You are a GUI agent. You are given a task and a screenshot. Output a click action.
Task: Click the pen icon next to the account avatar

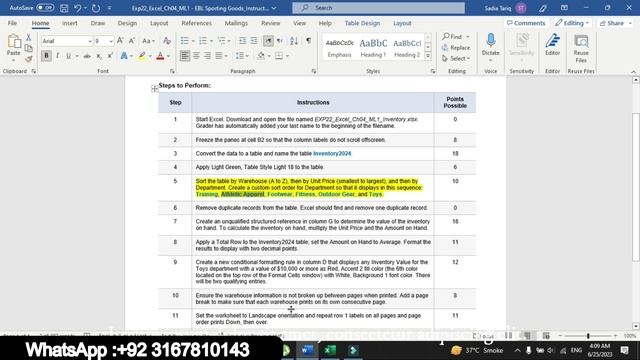click(x=542, y=8)
